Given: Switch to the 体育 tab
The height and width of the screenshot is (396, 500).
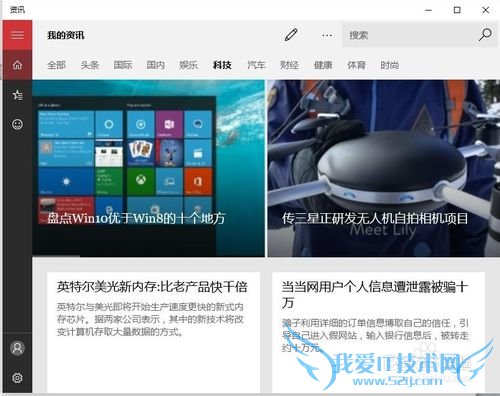Looking at the screenshot, I should 356,65.
